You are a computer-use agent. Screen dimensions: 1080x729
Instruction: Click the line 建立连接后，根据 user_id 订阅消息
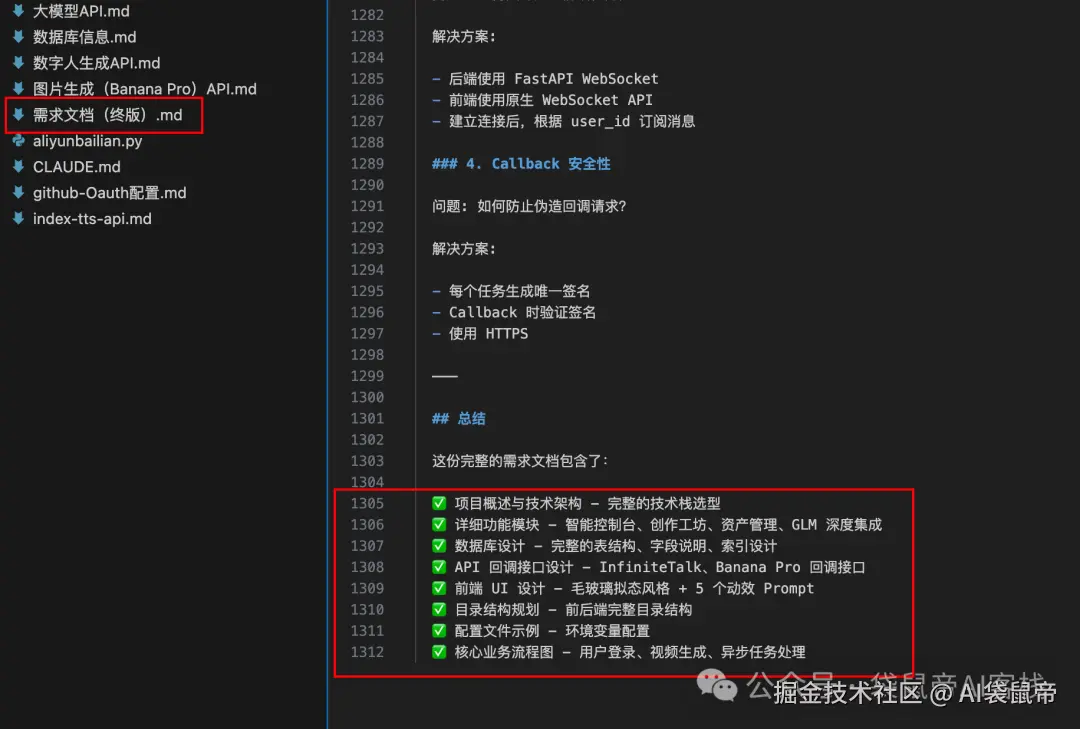(x=572, y=121)
